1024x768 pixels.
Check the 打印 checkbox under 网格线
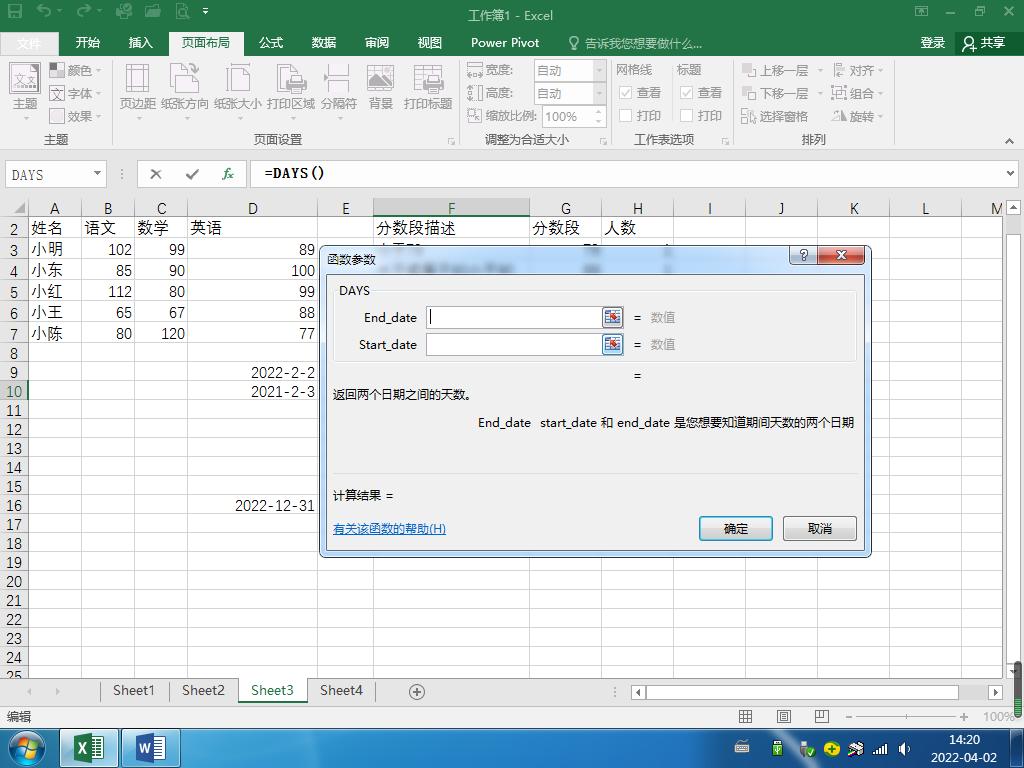tap(625, 116)
